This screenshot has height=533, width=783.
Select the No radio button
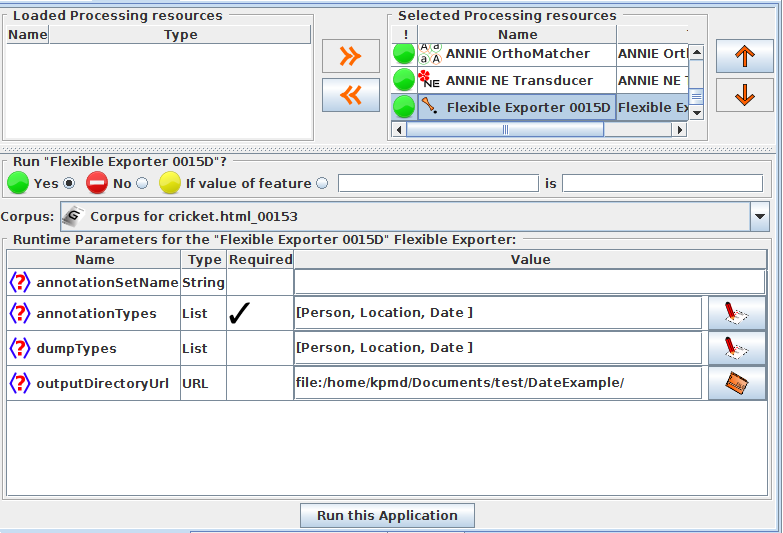click(142, 183)
